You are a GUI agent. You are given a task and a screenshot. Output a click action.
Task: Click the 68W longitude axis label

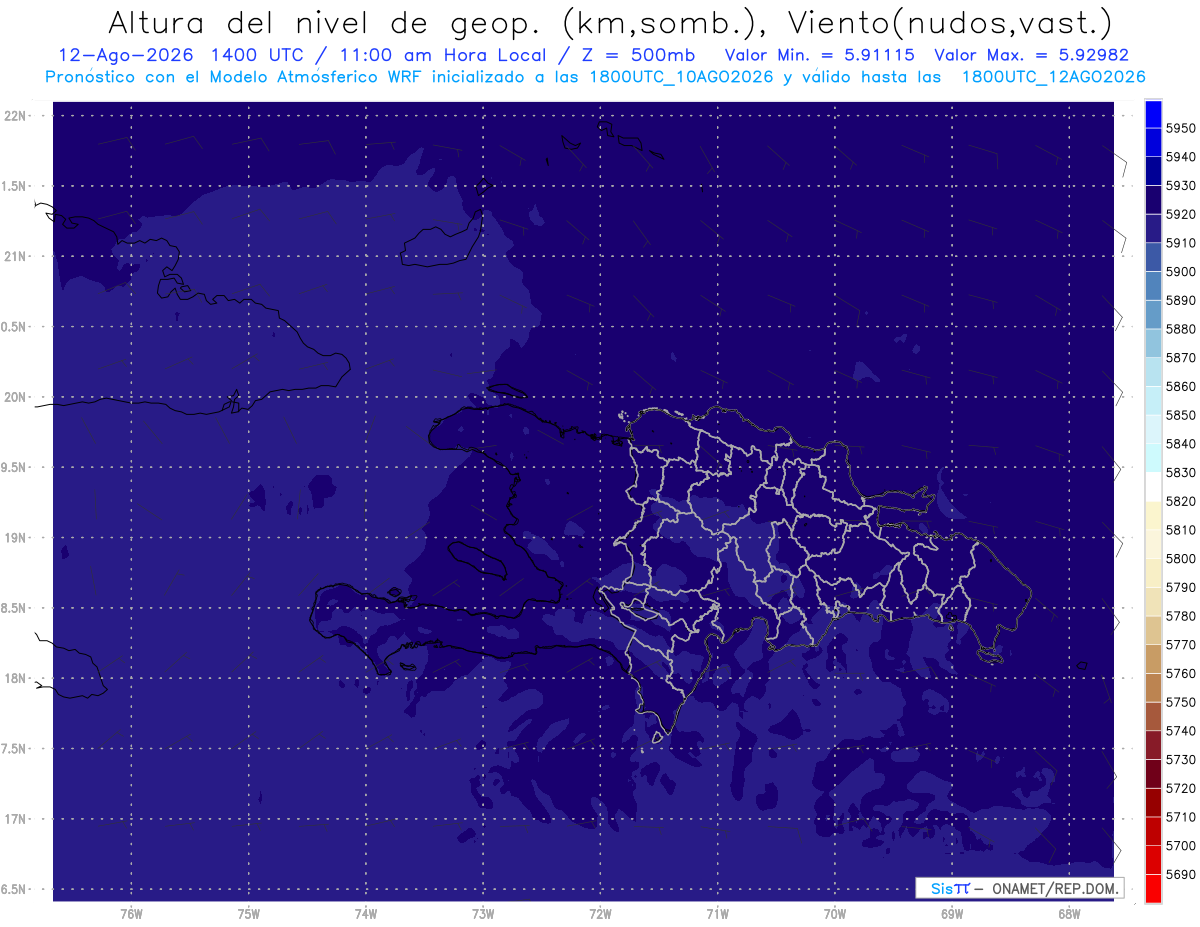(1069, 914)
